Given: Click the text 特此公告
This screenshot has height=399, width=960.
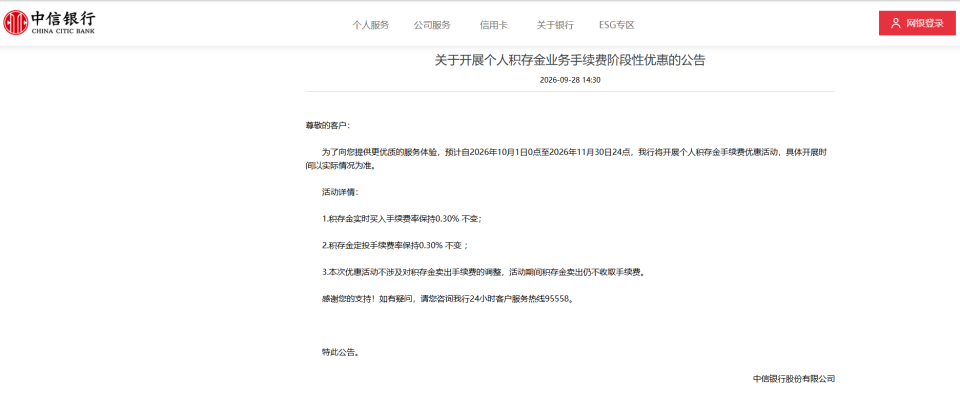Looking at the screenshot, I should [340, 352].
